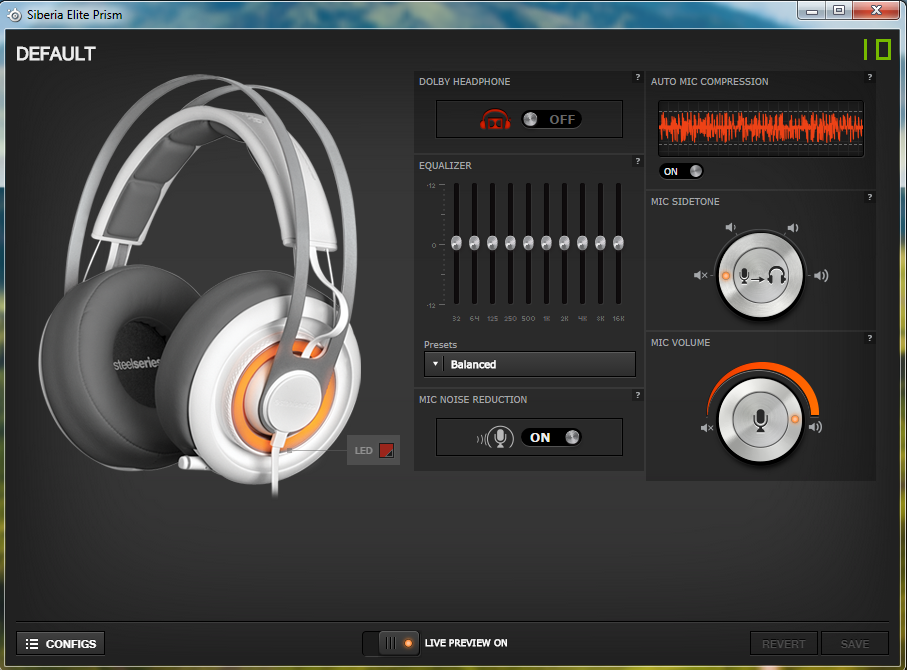Click the mic volume mute icon
907x670 pixels.
click(707, 427)
